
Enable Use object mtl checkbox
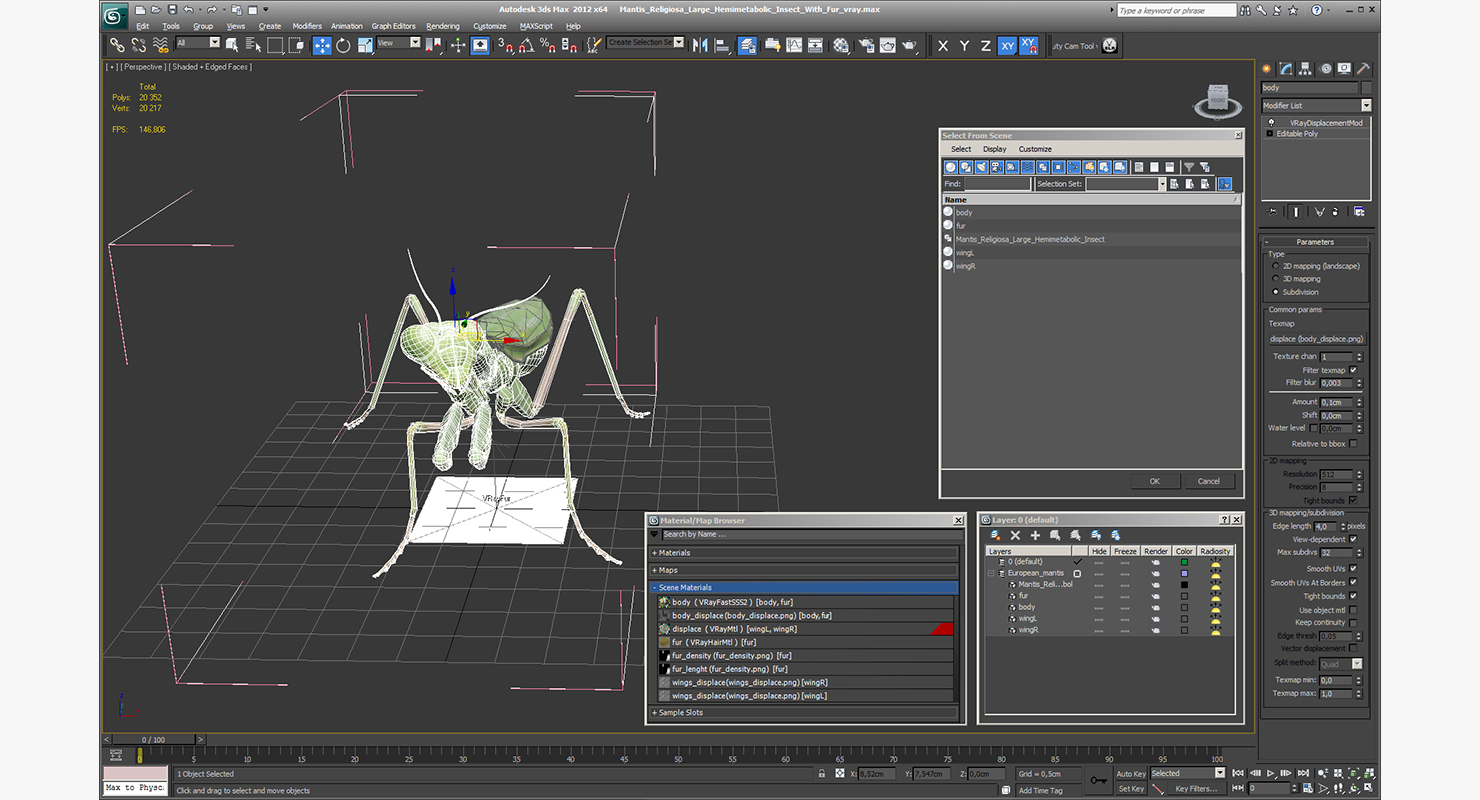pos(1353,610)
